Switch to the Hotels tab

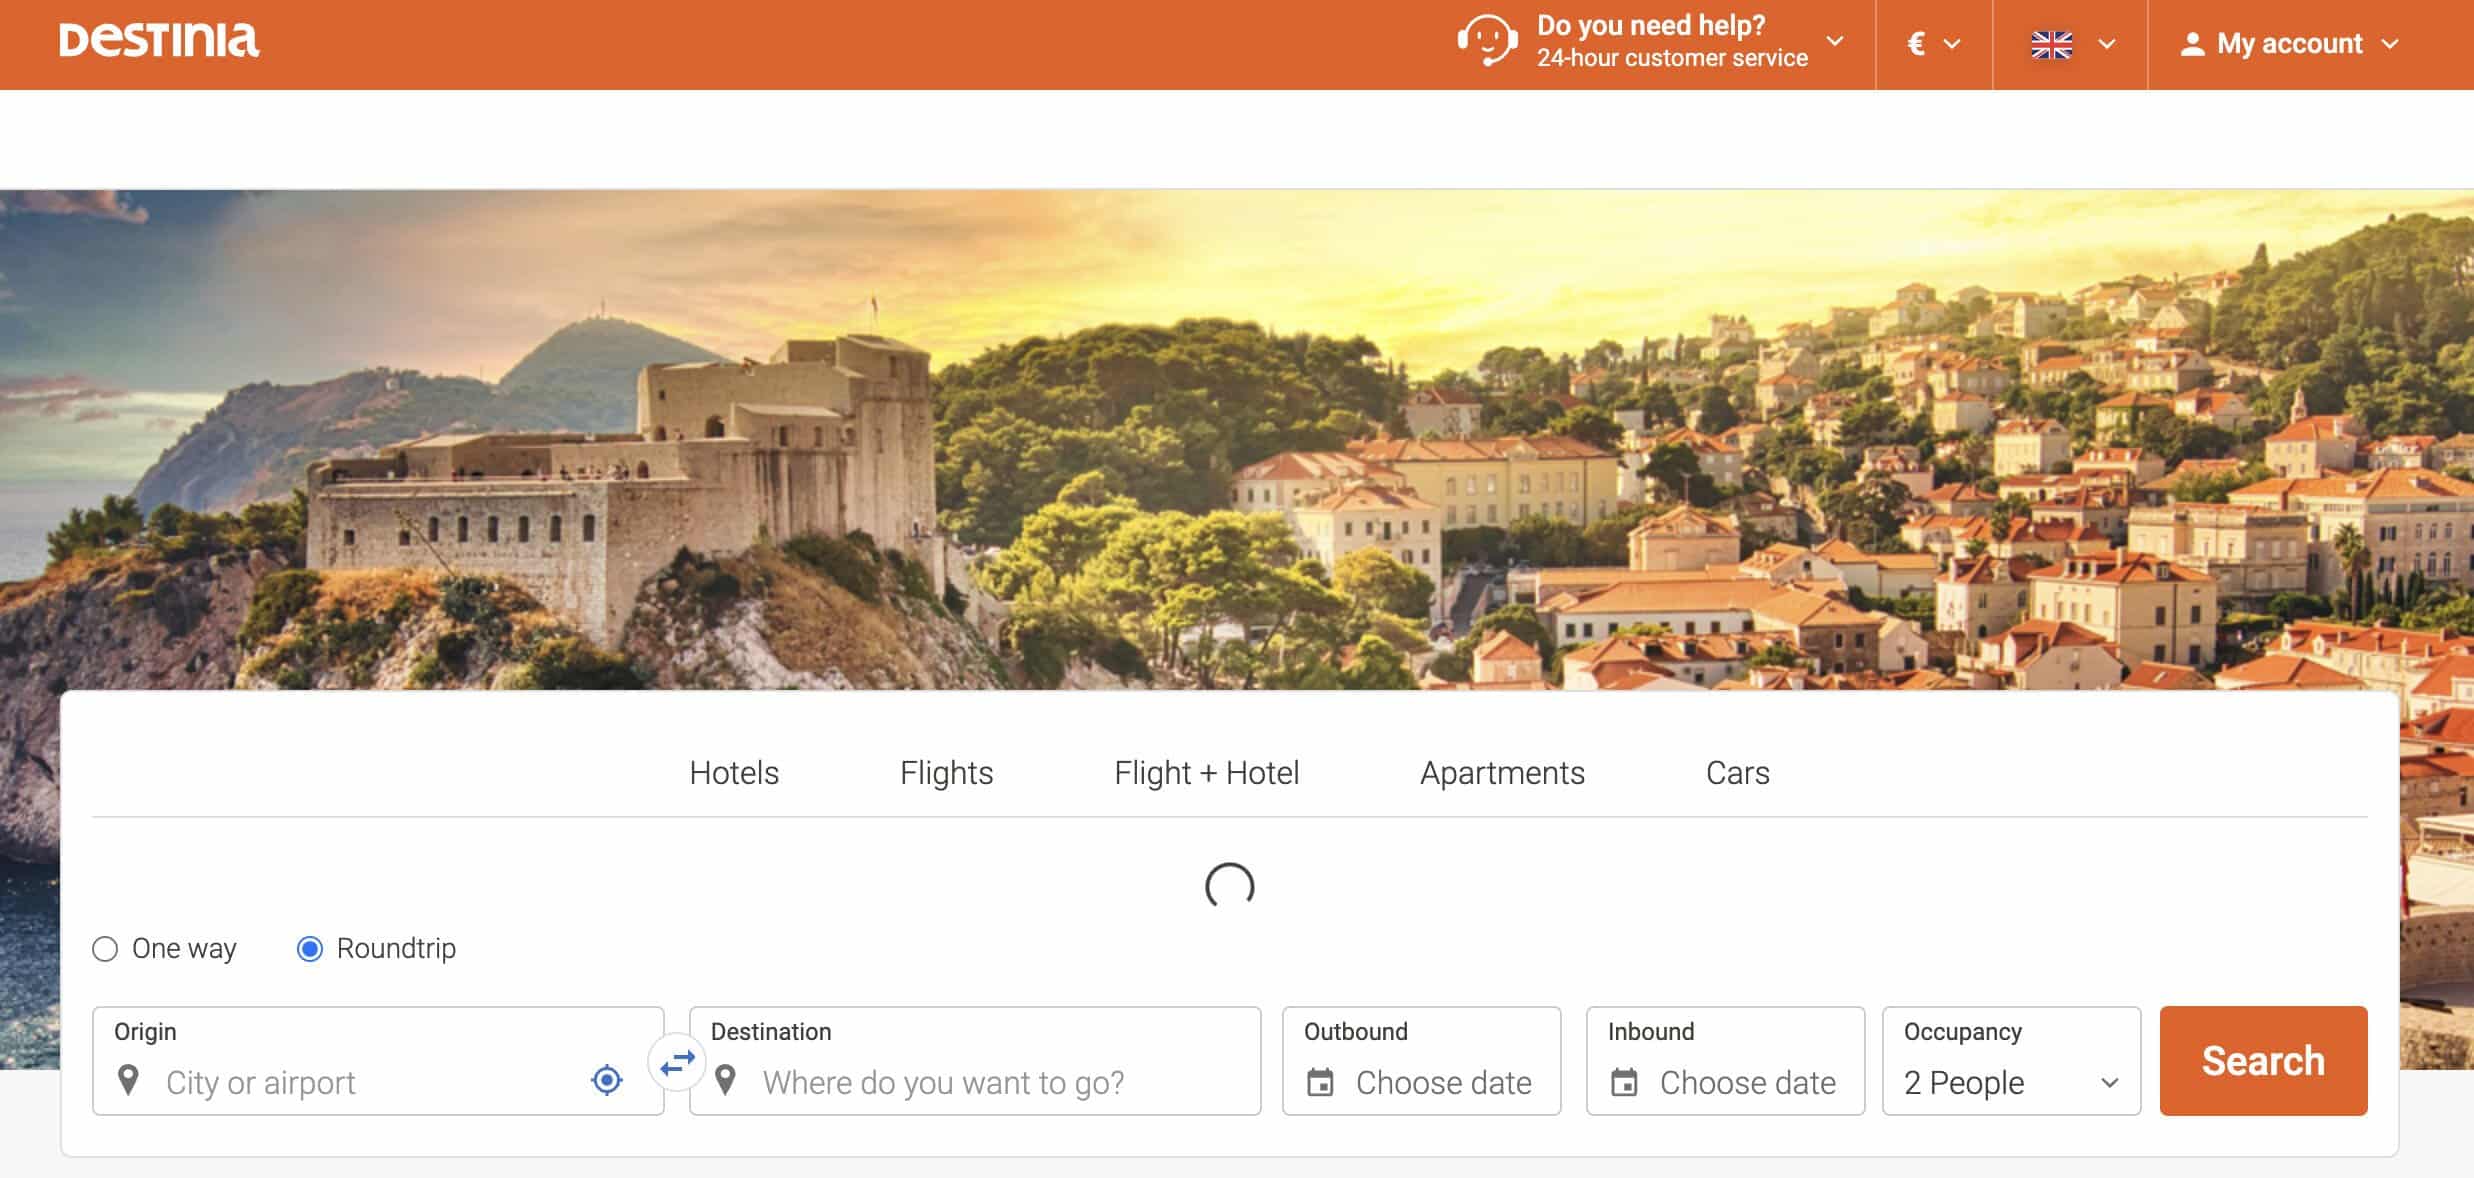point(732,771)
